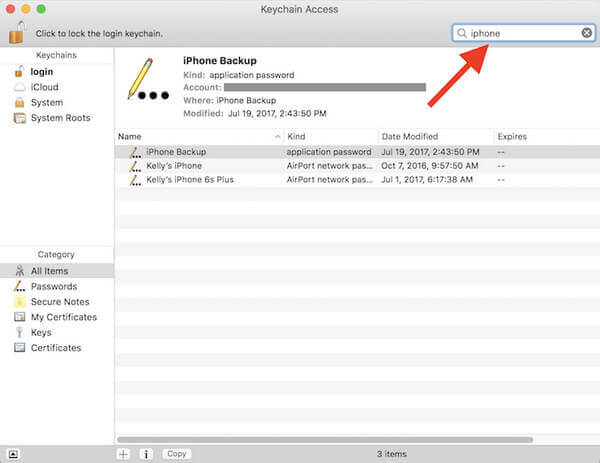
Task: Clear the search field with the X button
Action: (587, 33)
